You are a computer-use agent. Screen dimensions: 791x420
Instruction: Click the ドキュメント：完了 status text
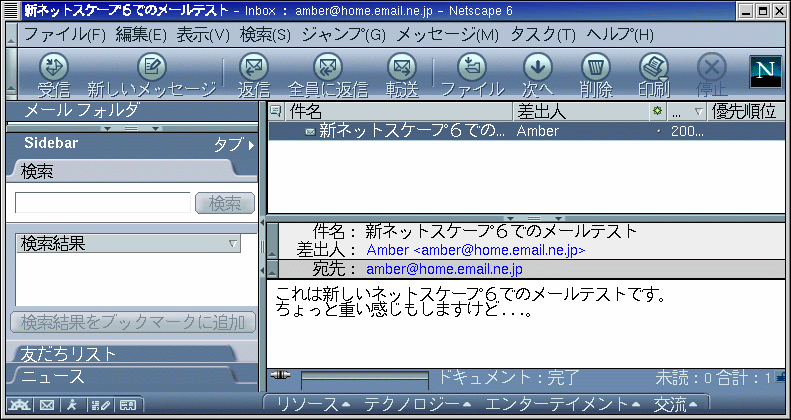tap(507, 377)
